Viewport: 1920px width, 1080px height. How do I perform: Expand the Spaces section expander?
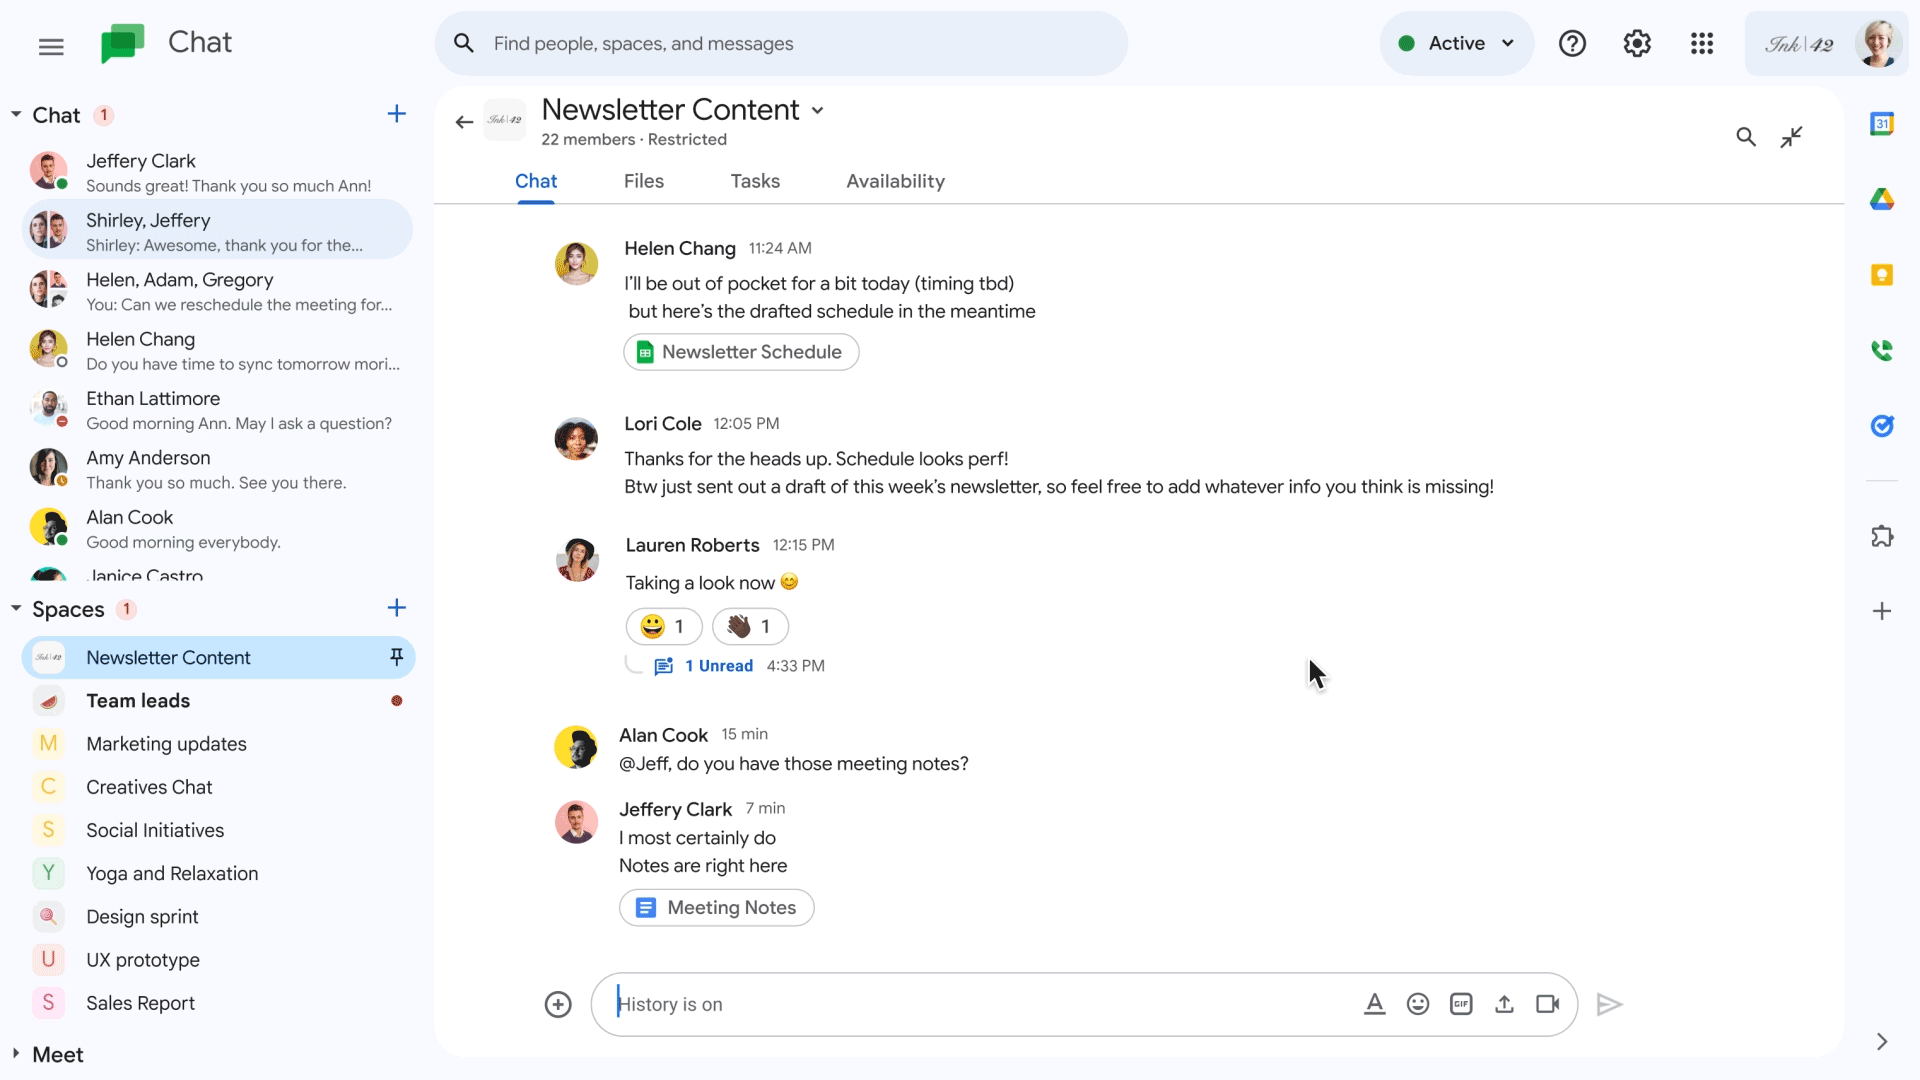15,608
